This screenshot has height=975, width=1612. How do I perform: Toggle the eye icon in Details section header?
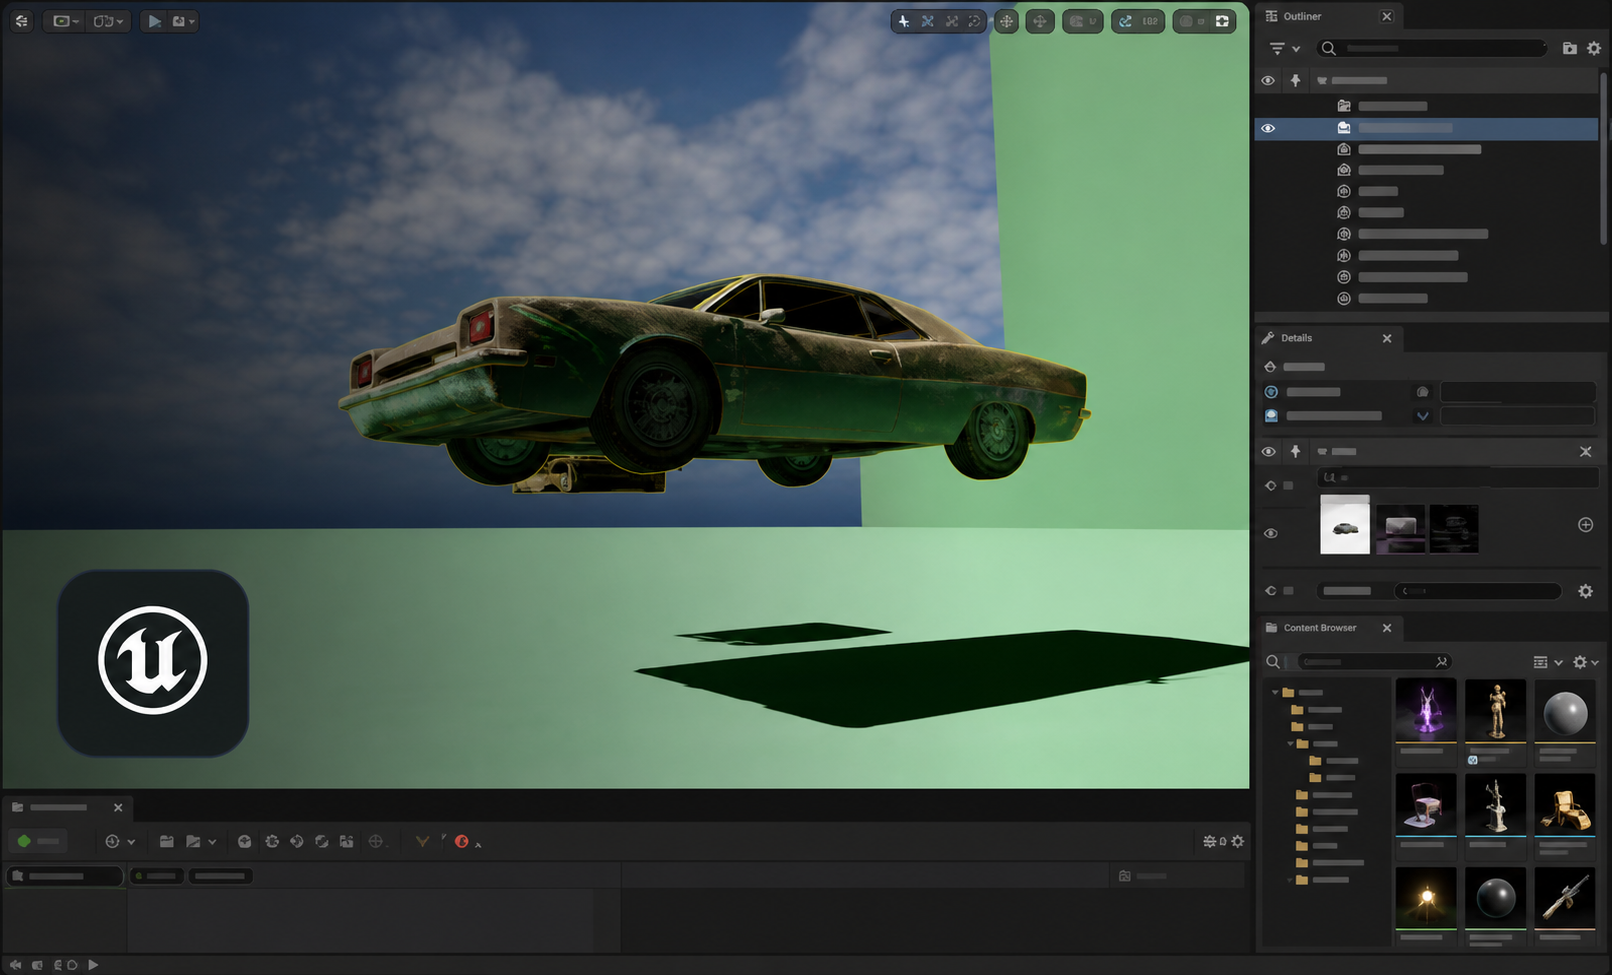(1268, 452)
